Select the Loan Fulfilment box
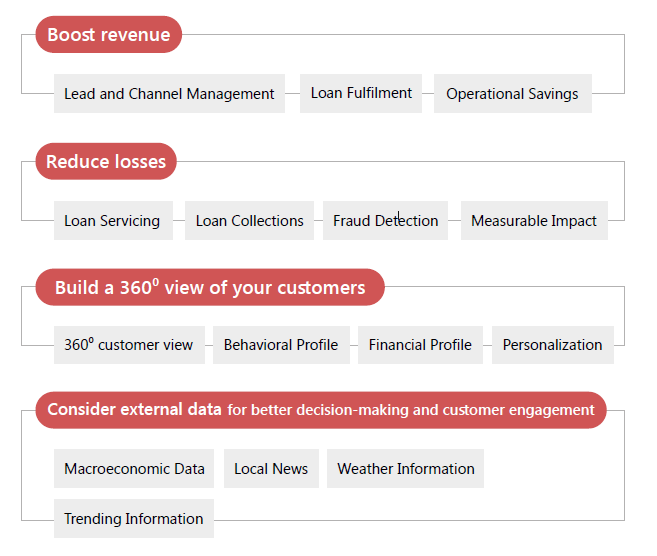This screenshot has width=657, height=556. pyautogui.click(x=361, y=93)
